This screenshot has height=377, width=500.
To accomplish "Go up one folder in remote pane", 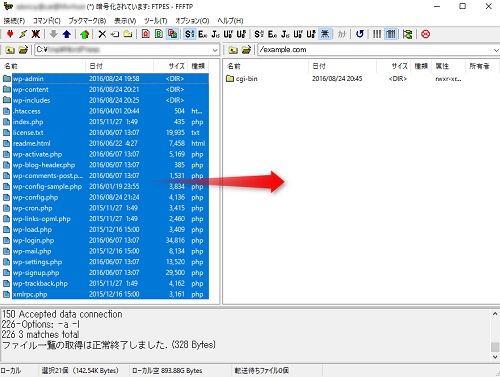I will point(233,50).
